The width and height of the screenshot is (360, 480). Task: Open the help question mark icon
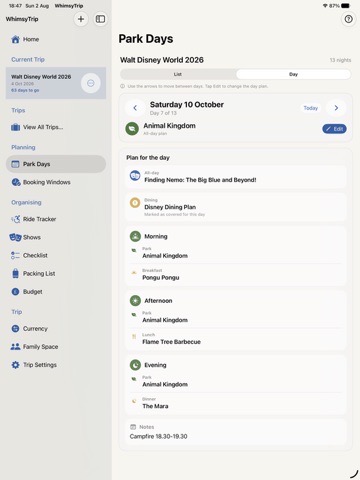click(x=348, y=19)
